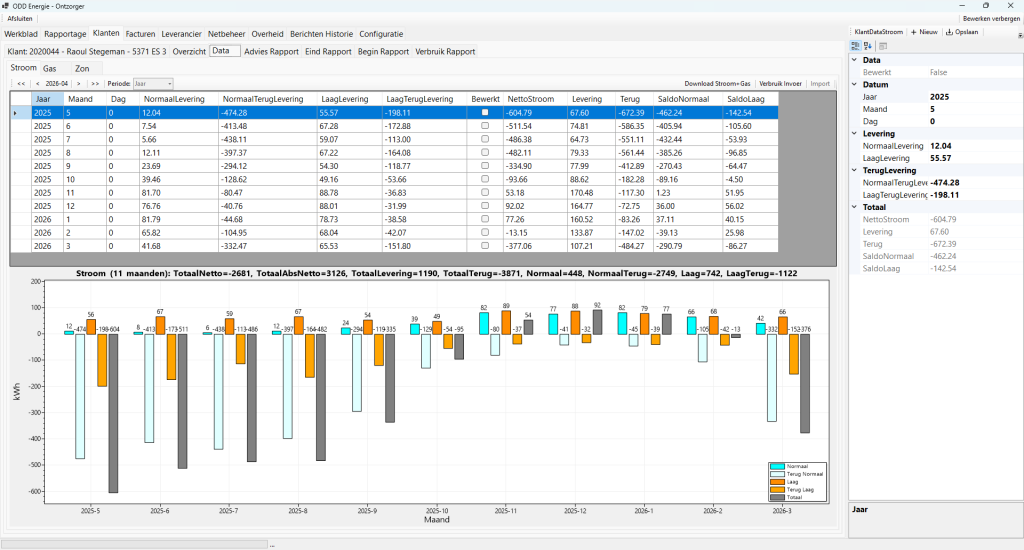Image resolution: width=1024 pixels, height=550 pixels.
Task: Switch property grid to Alphabetical sort icon
Action: coord(868,46)
